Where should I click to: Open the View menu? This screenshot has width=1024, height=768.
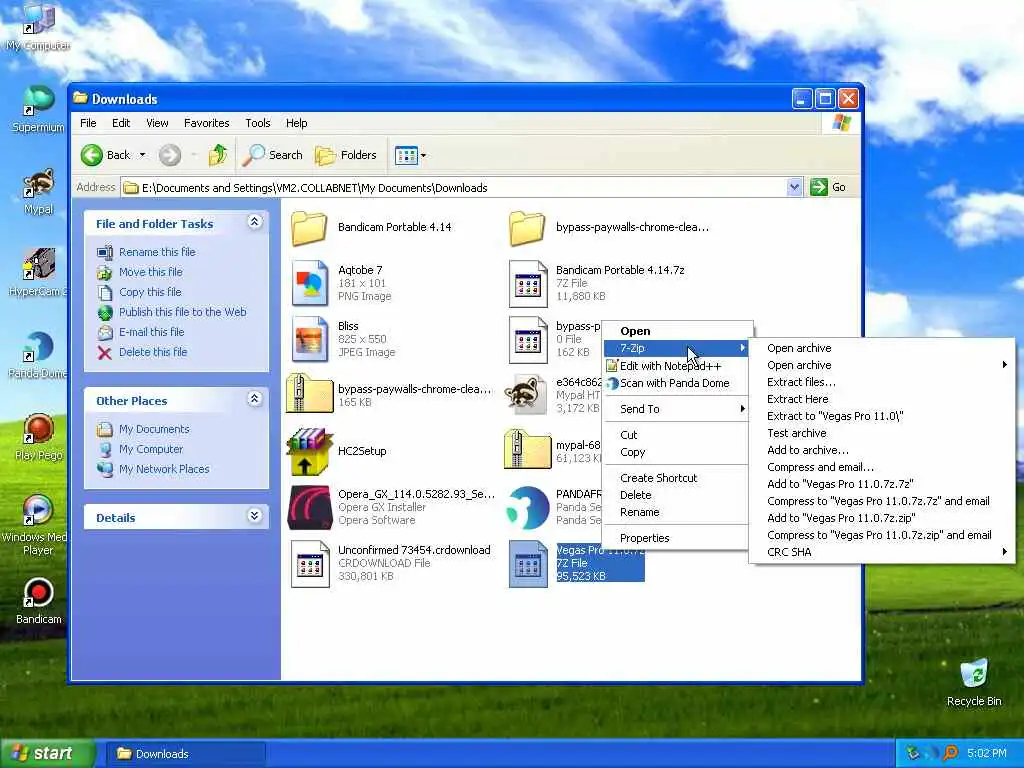[157, 123]
